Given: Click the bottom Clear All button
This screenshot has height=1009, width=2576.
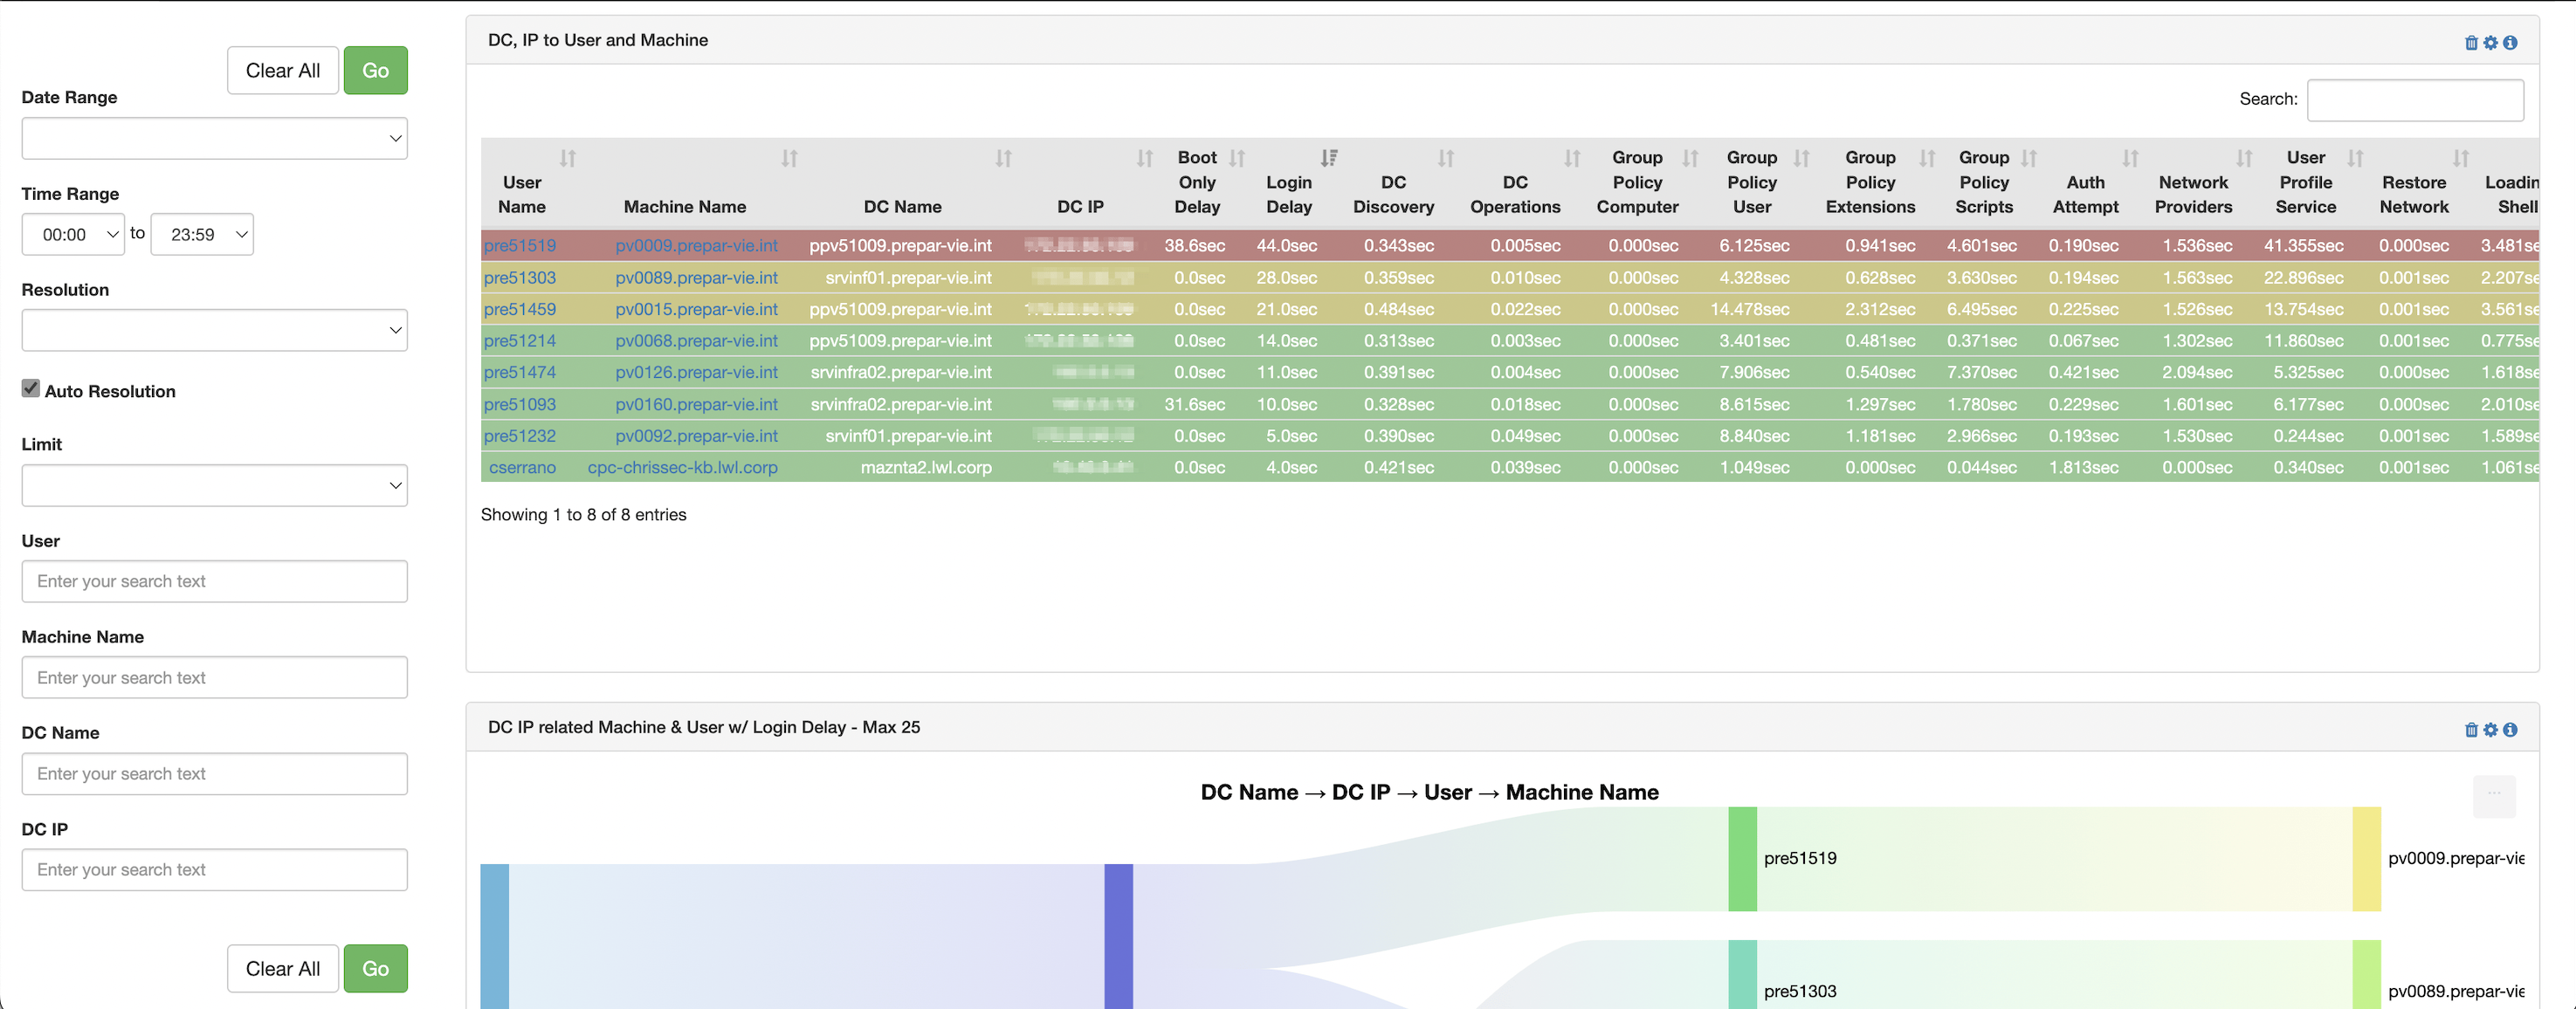Looking at the screenshot, I should point(283,968).
